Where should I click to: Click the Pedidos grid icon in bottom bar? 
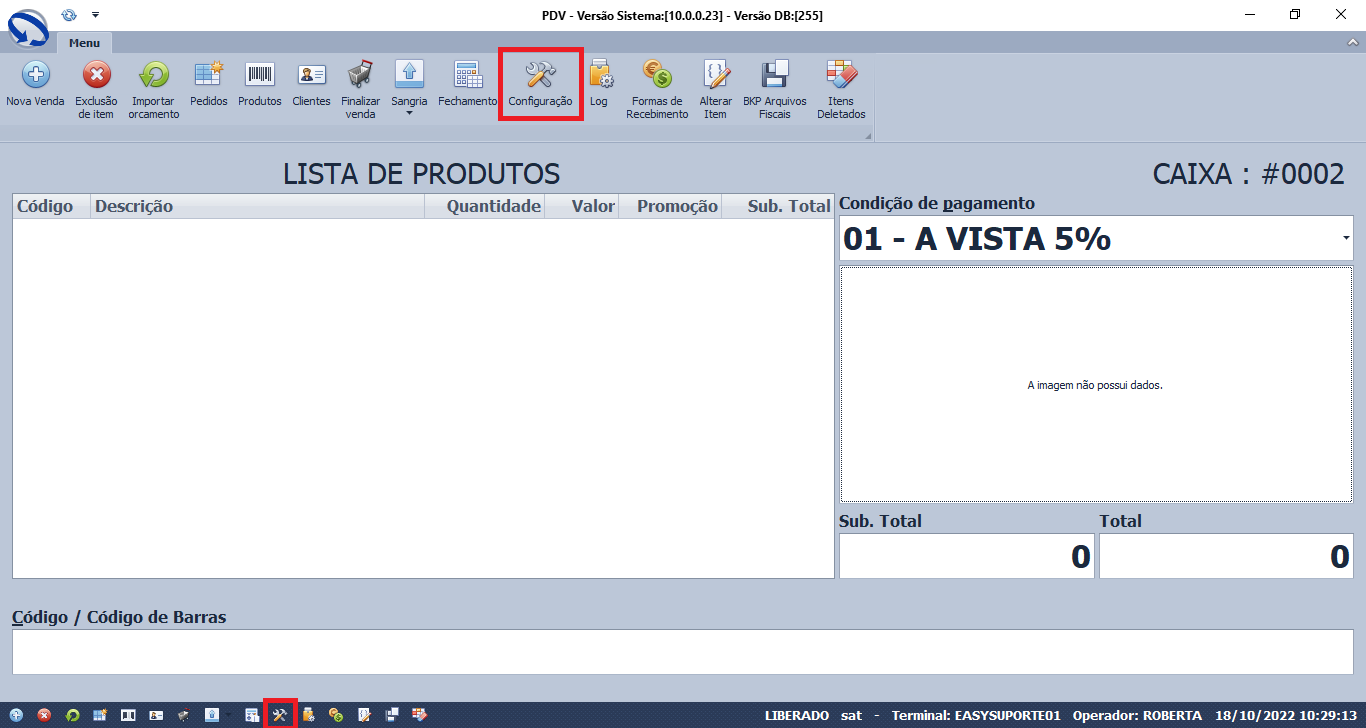(100, 715)
